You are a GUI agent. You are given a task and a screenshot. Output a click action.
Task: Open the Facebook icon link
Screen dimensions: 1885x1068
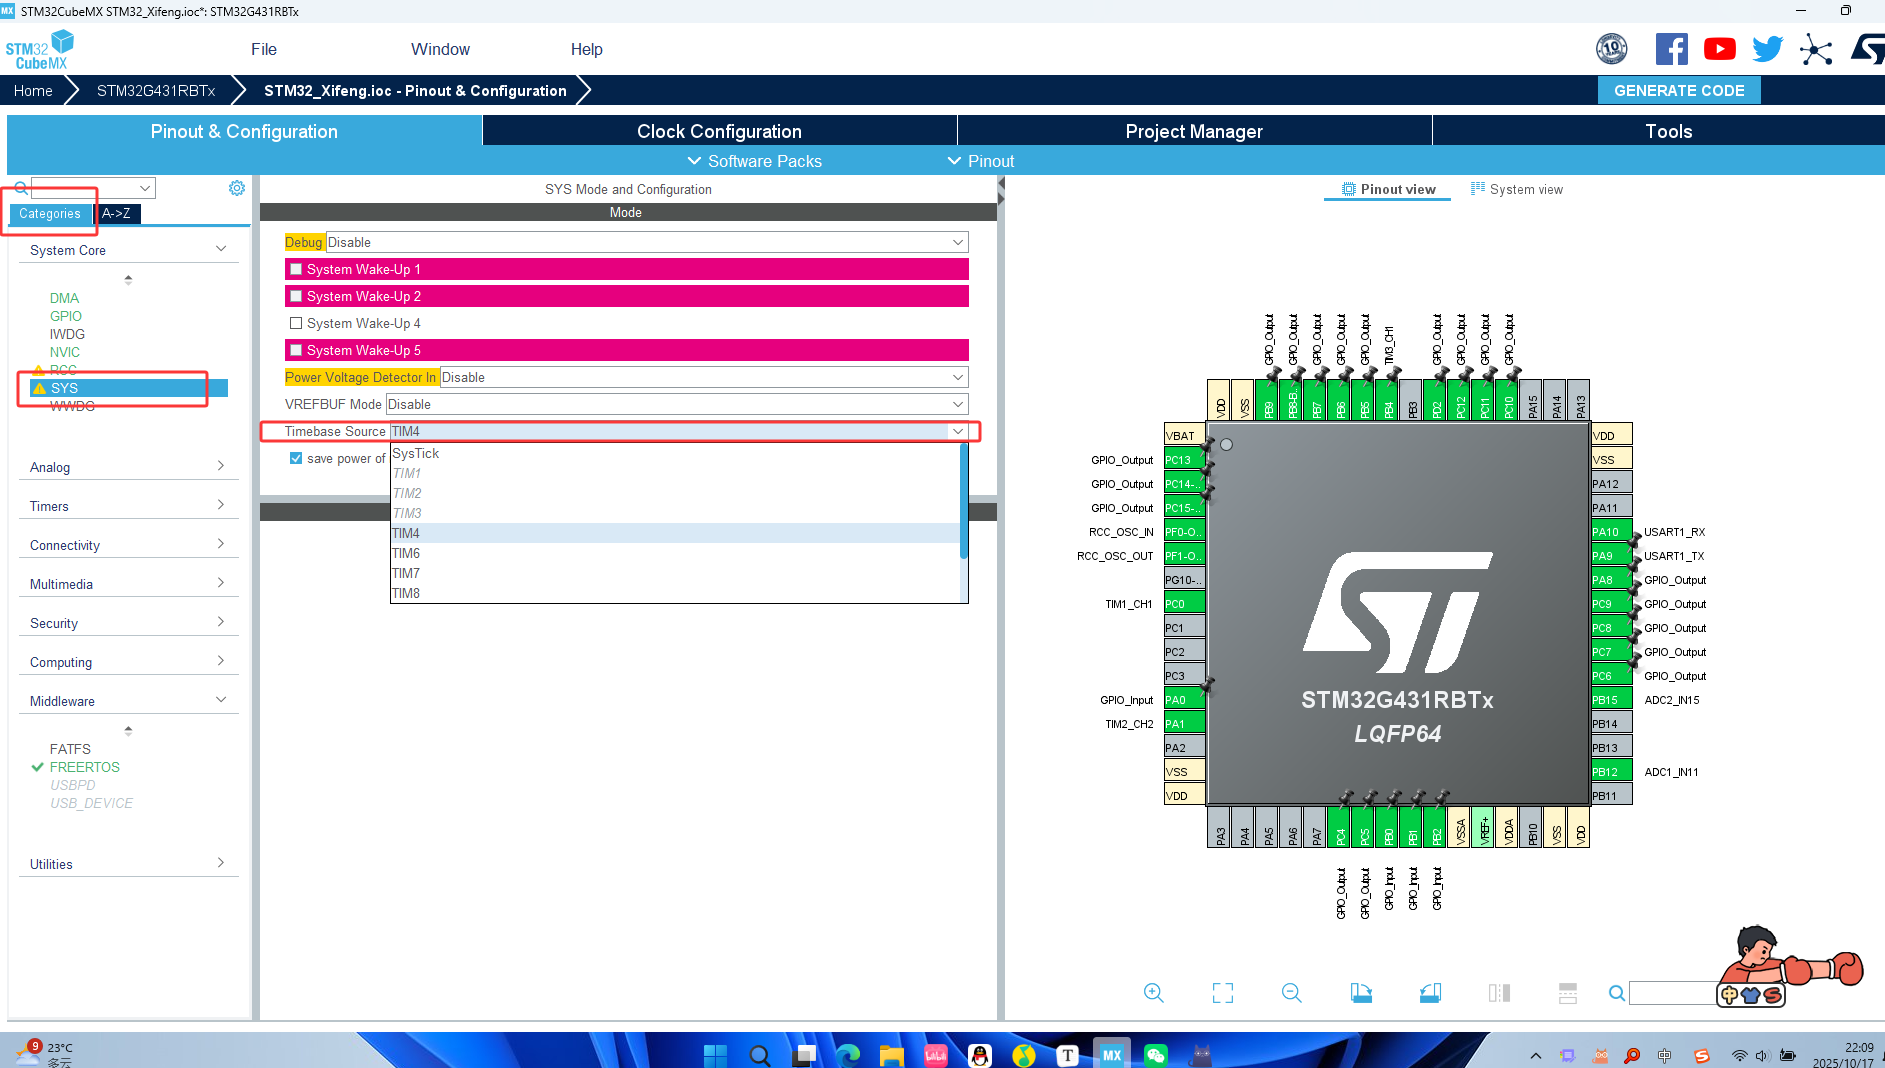tap(1671, 49)
